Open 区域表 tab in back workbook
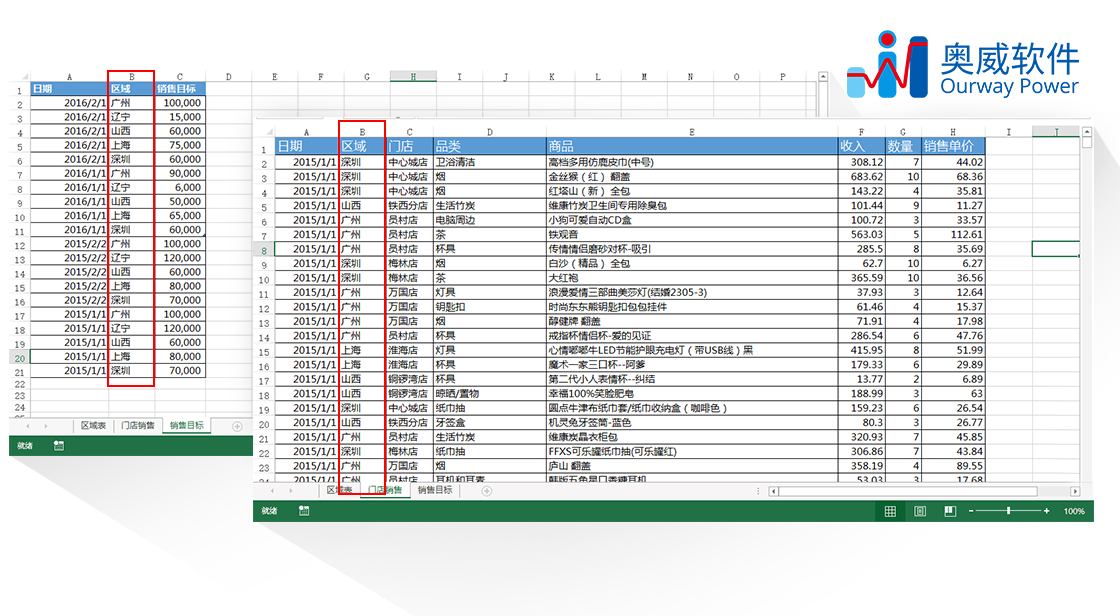Screen dimensions: 1120x616 tap(93, 426)
